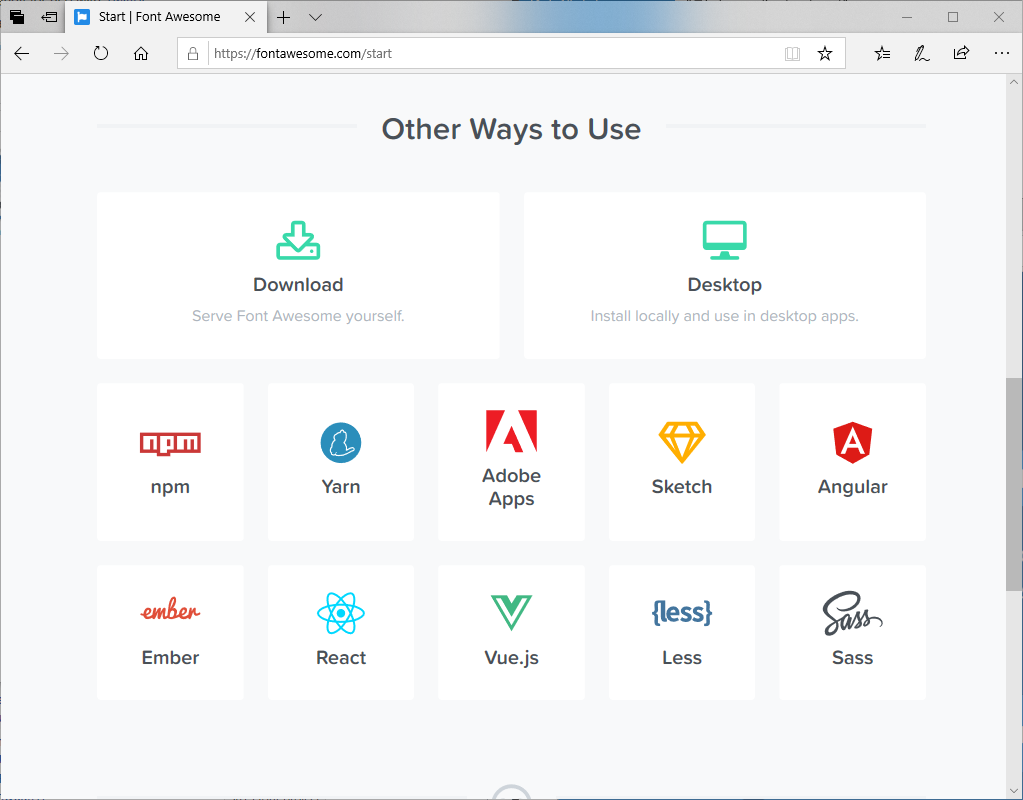
Task: Open the Desktop monitor icon
Action: 724,240
